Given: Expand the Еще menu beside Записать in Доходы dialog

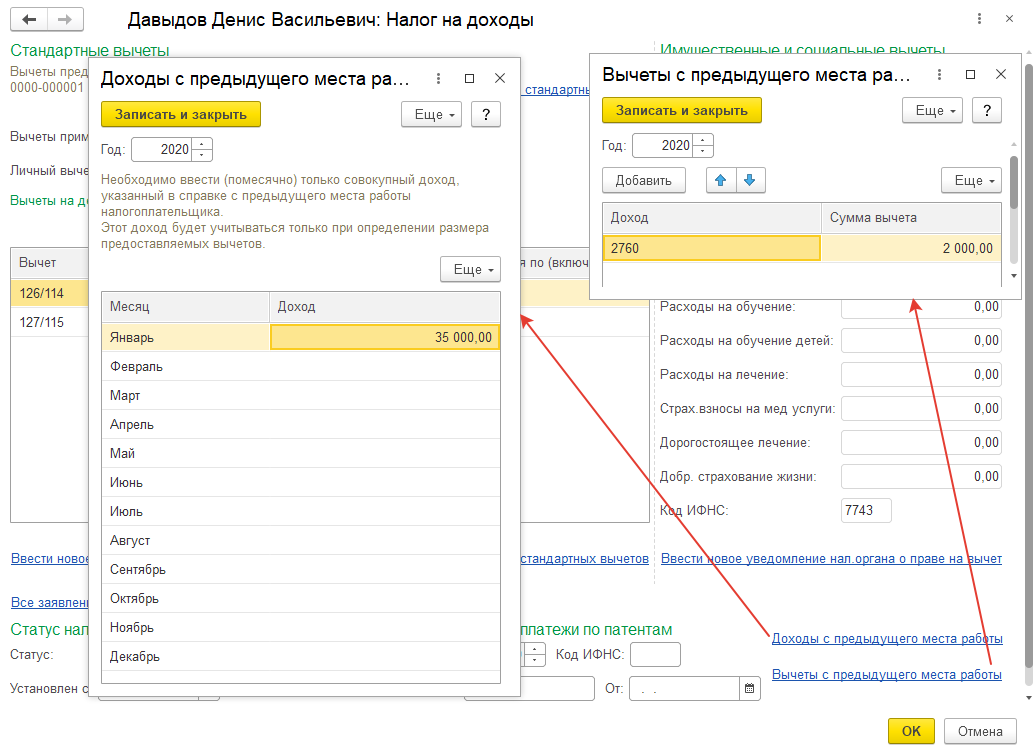Looking at the screenshot, I should 431,115.
